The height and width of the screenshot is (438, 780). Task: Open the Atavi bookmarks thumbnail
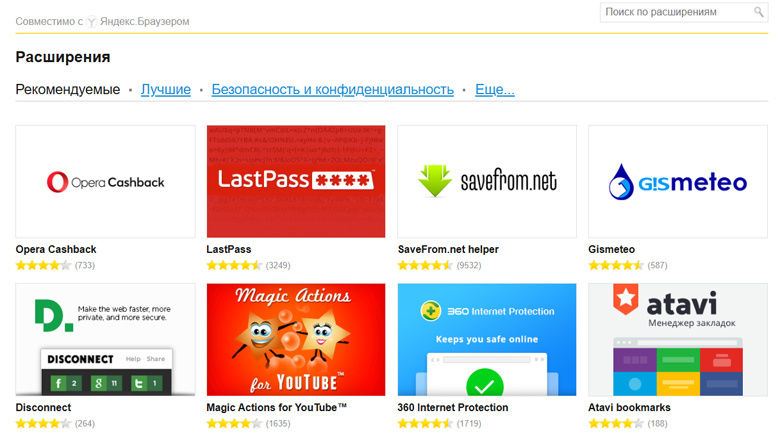tap(678, 339)
